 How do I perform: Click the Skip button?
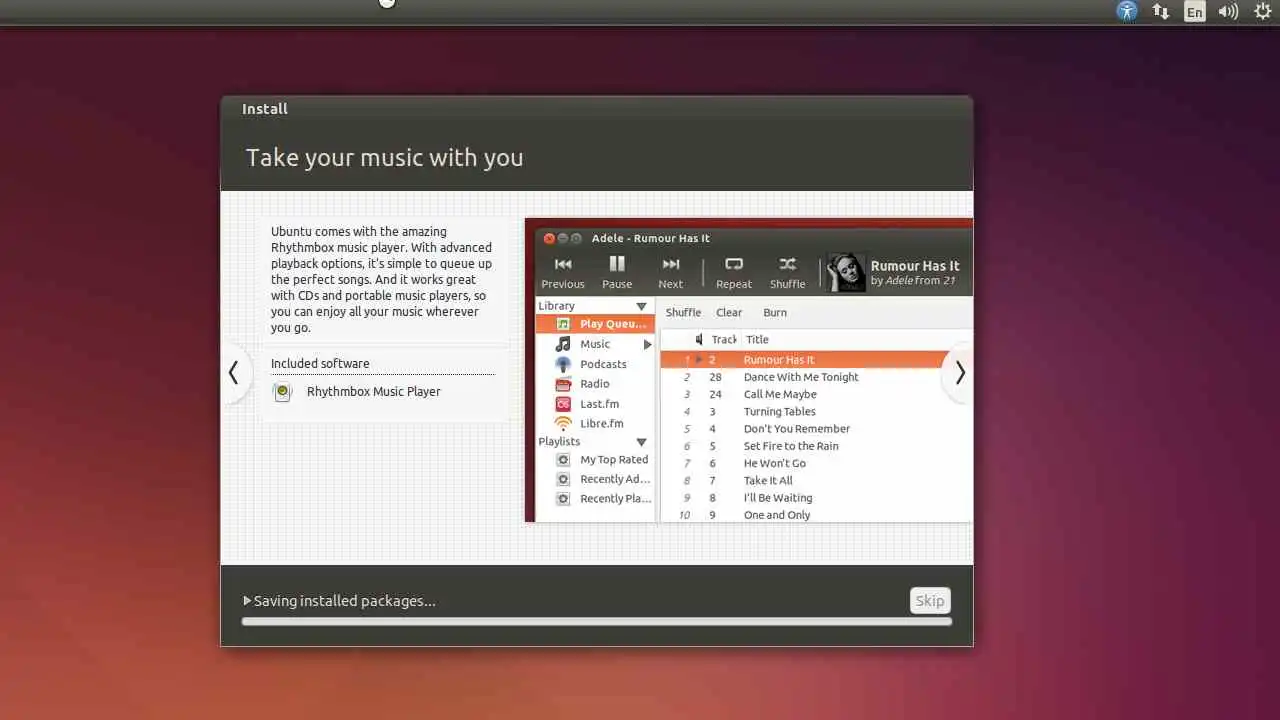(x=930, y=600)
